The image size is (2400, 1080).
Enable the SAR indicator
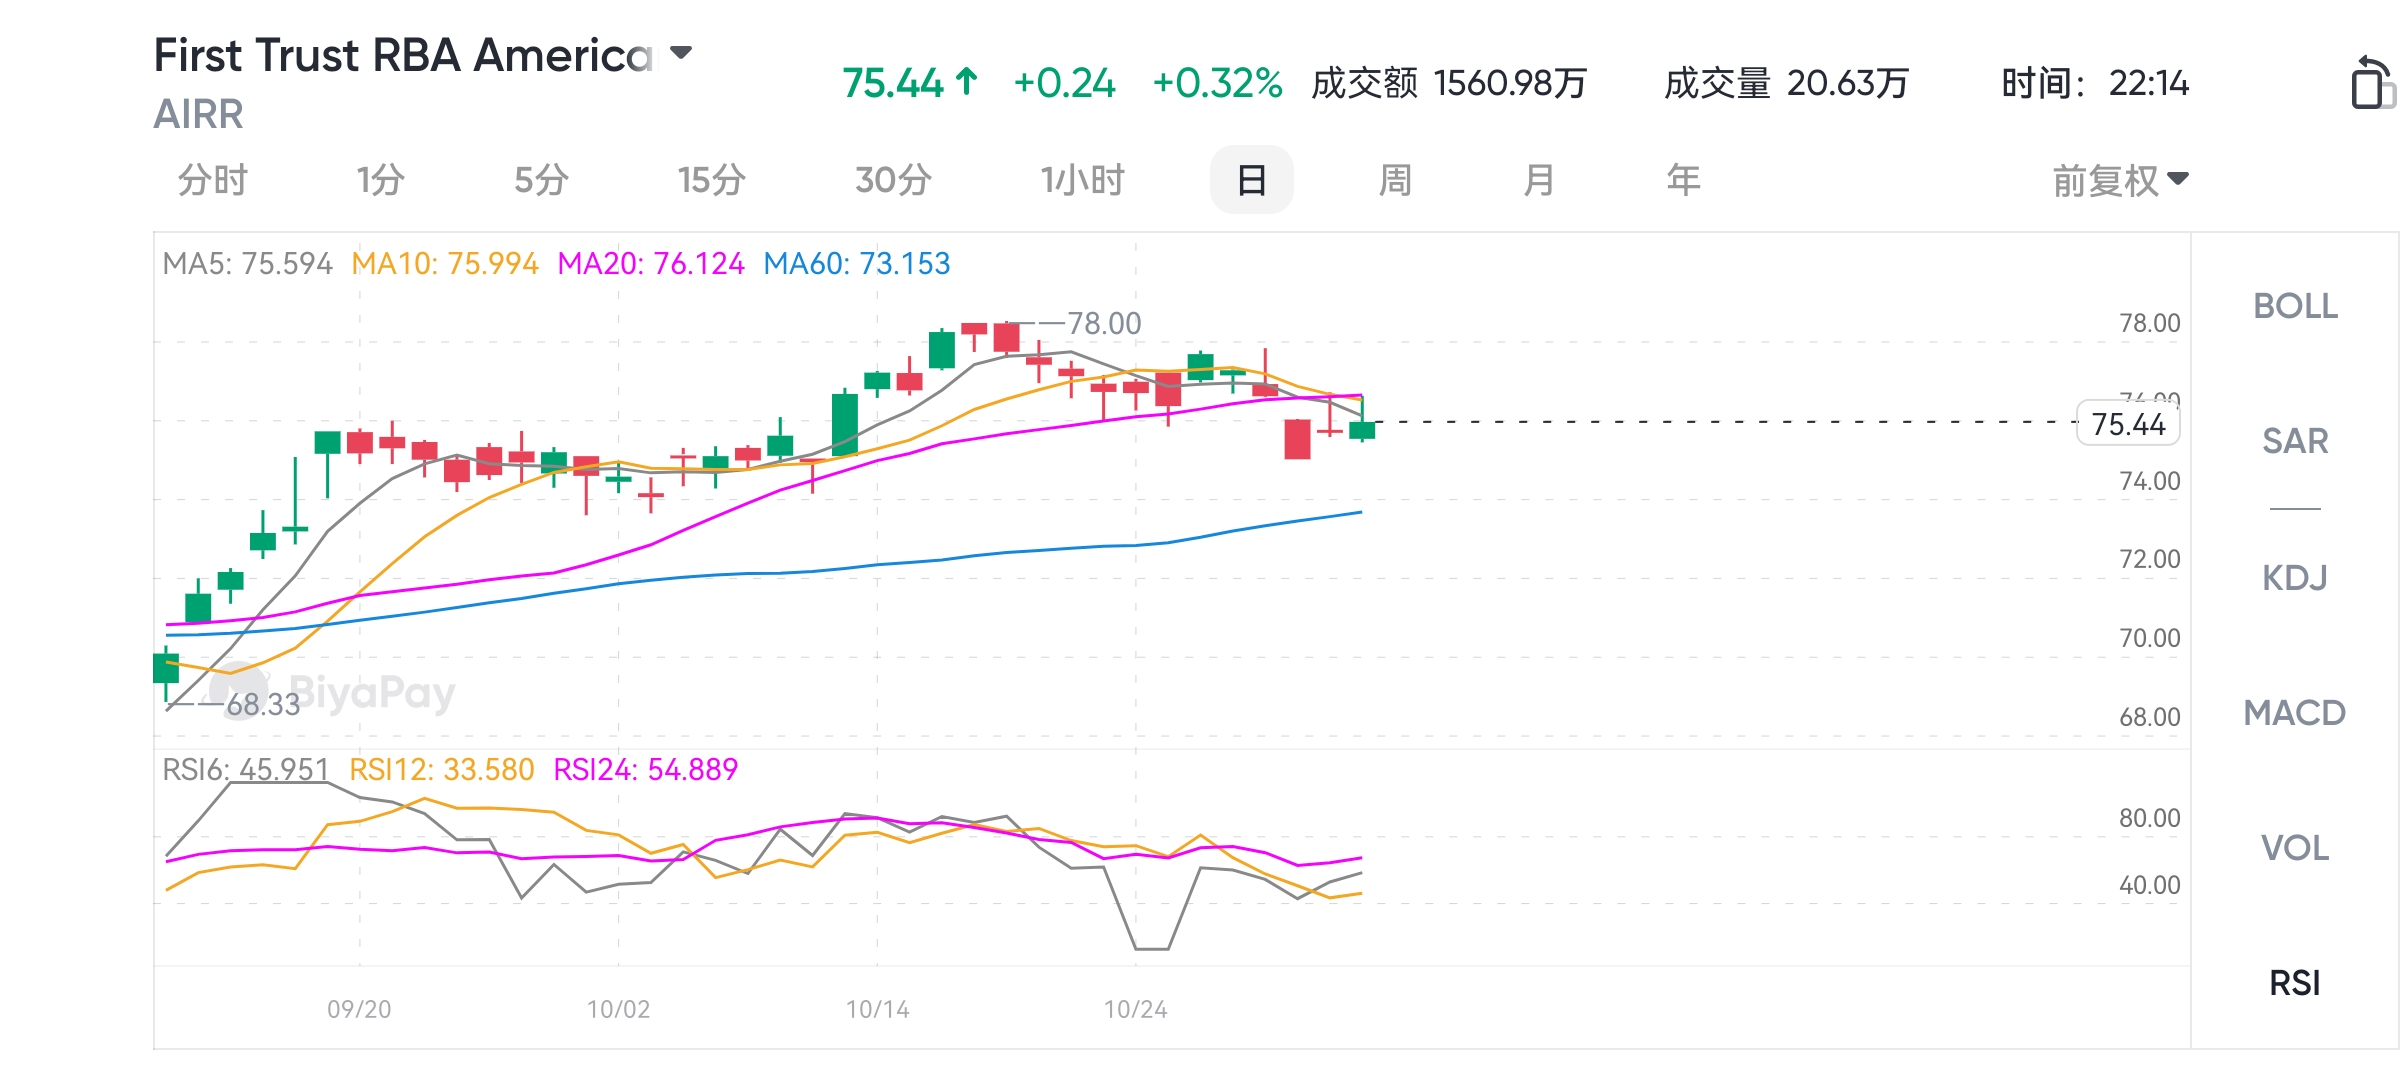[x=2295, y=441]
